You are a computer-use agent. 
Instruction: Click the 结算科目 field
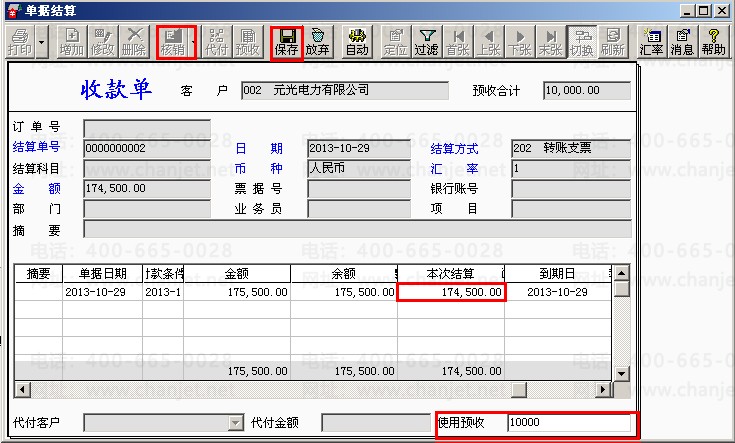pos(147,168)
